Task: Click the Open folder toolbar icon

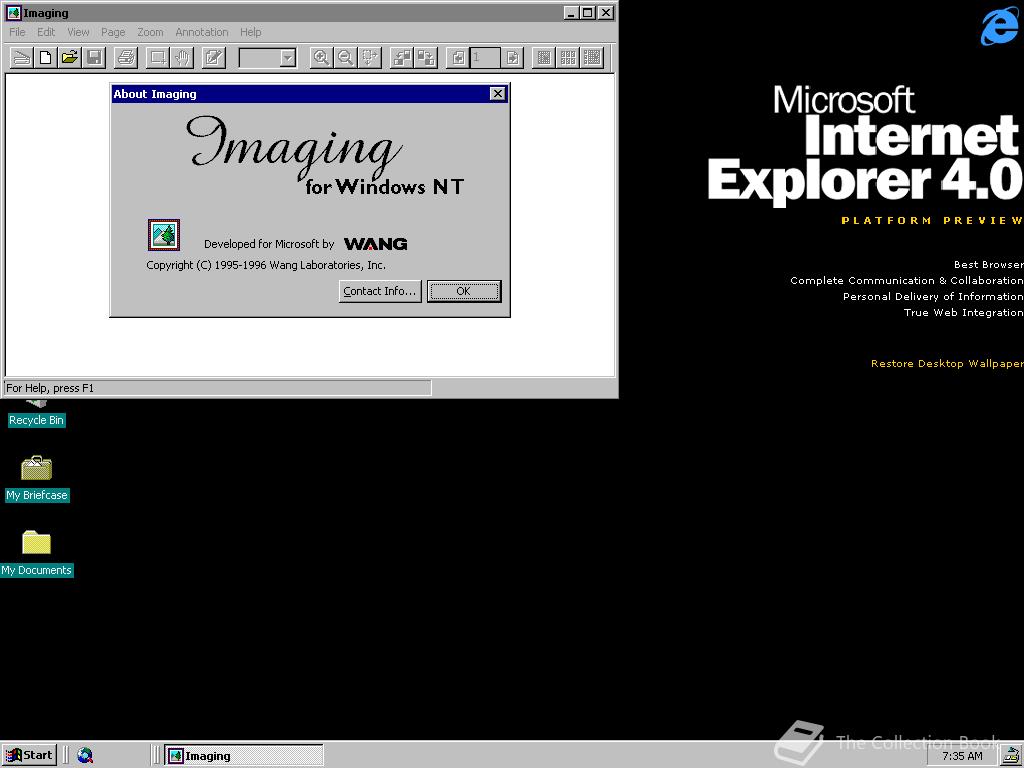Action: tap(70, 57)
